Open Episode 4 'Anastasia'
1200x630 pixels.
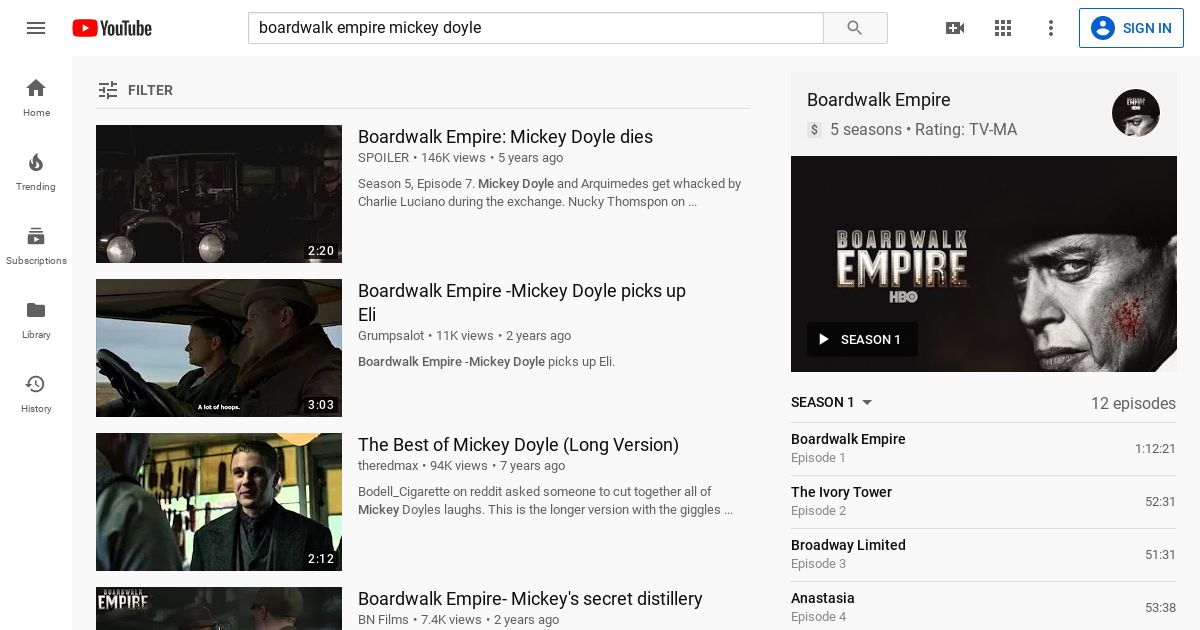click(983, 607)
